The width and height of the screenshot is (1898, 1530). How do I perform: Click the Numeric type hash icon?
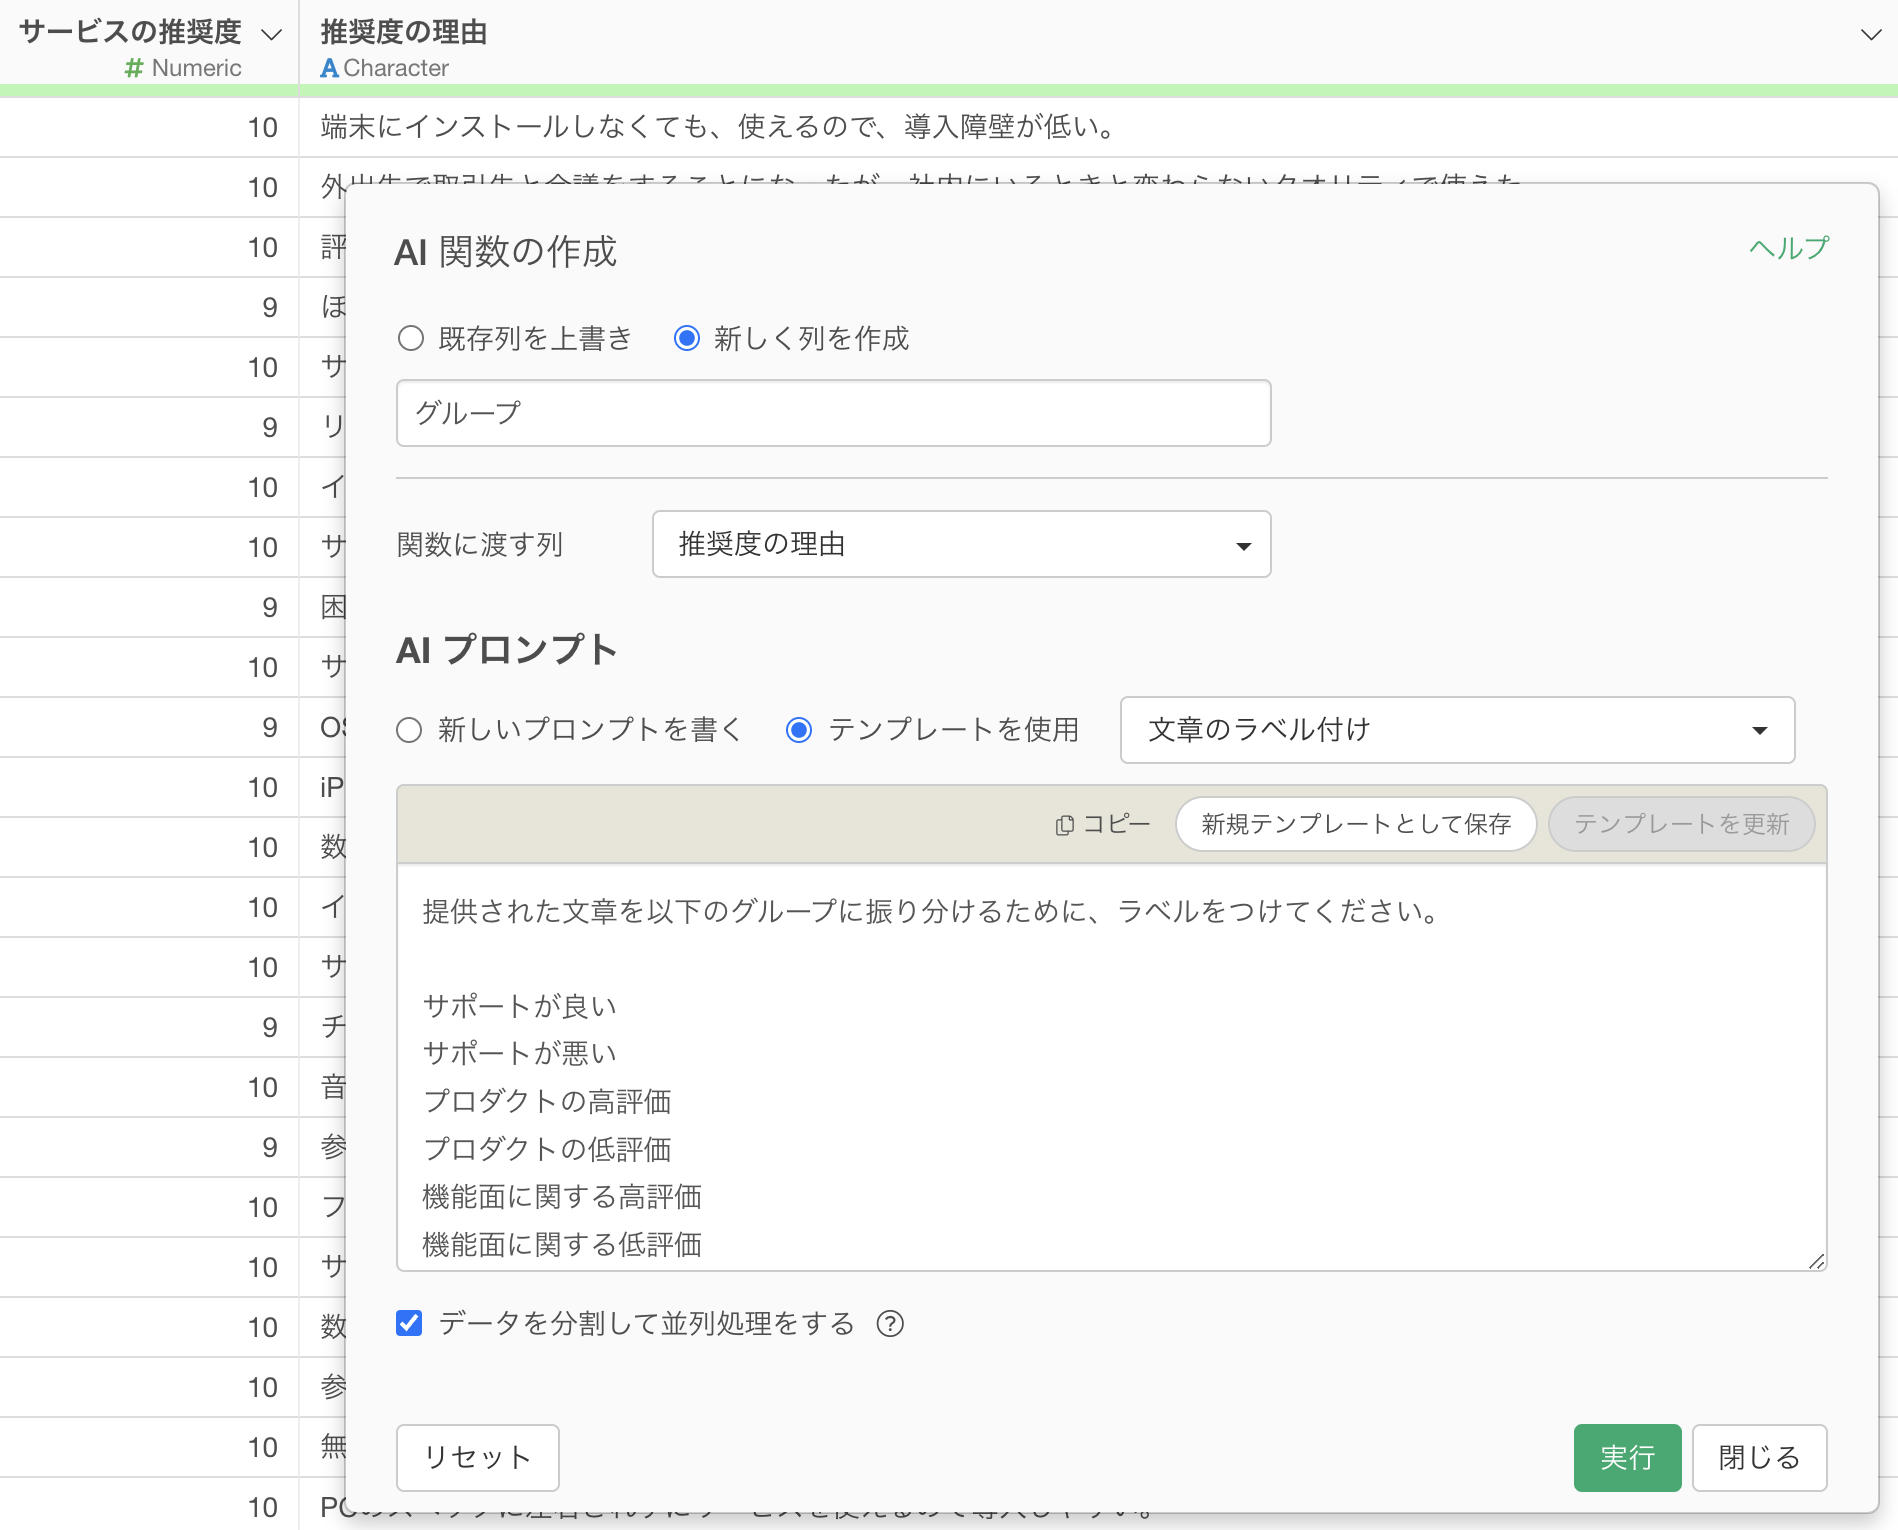pyautogui.click(x=133, y=68)
